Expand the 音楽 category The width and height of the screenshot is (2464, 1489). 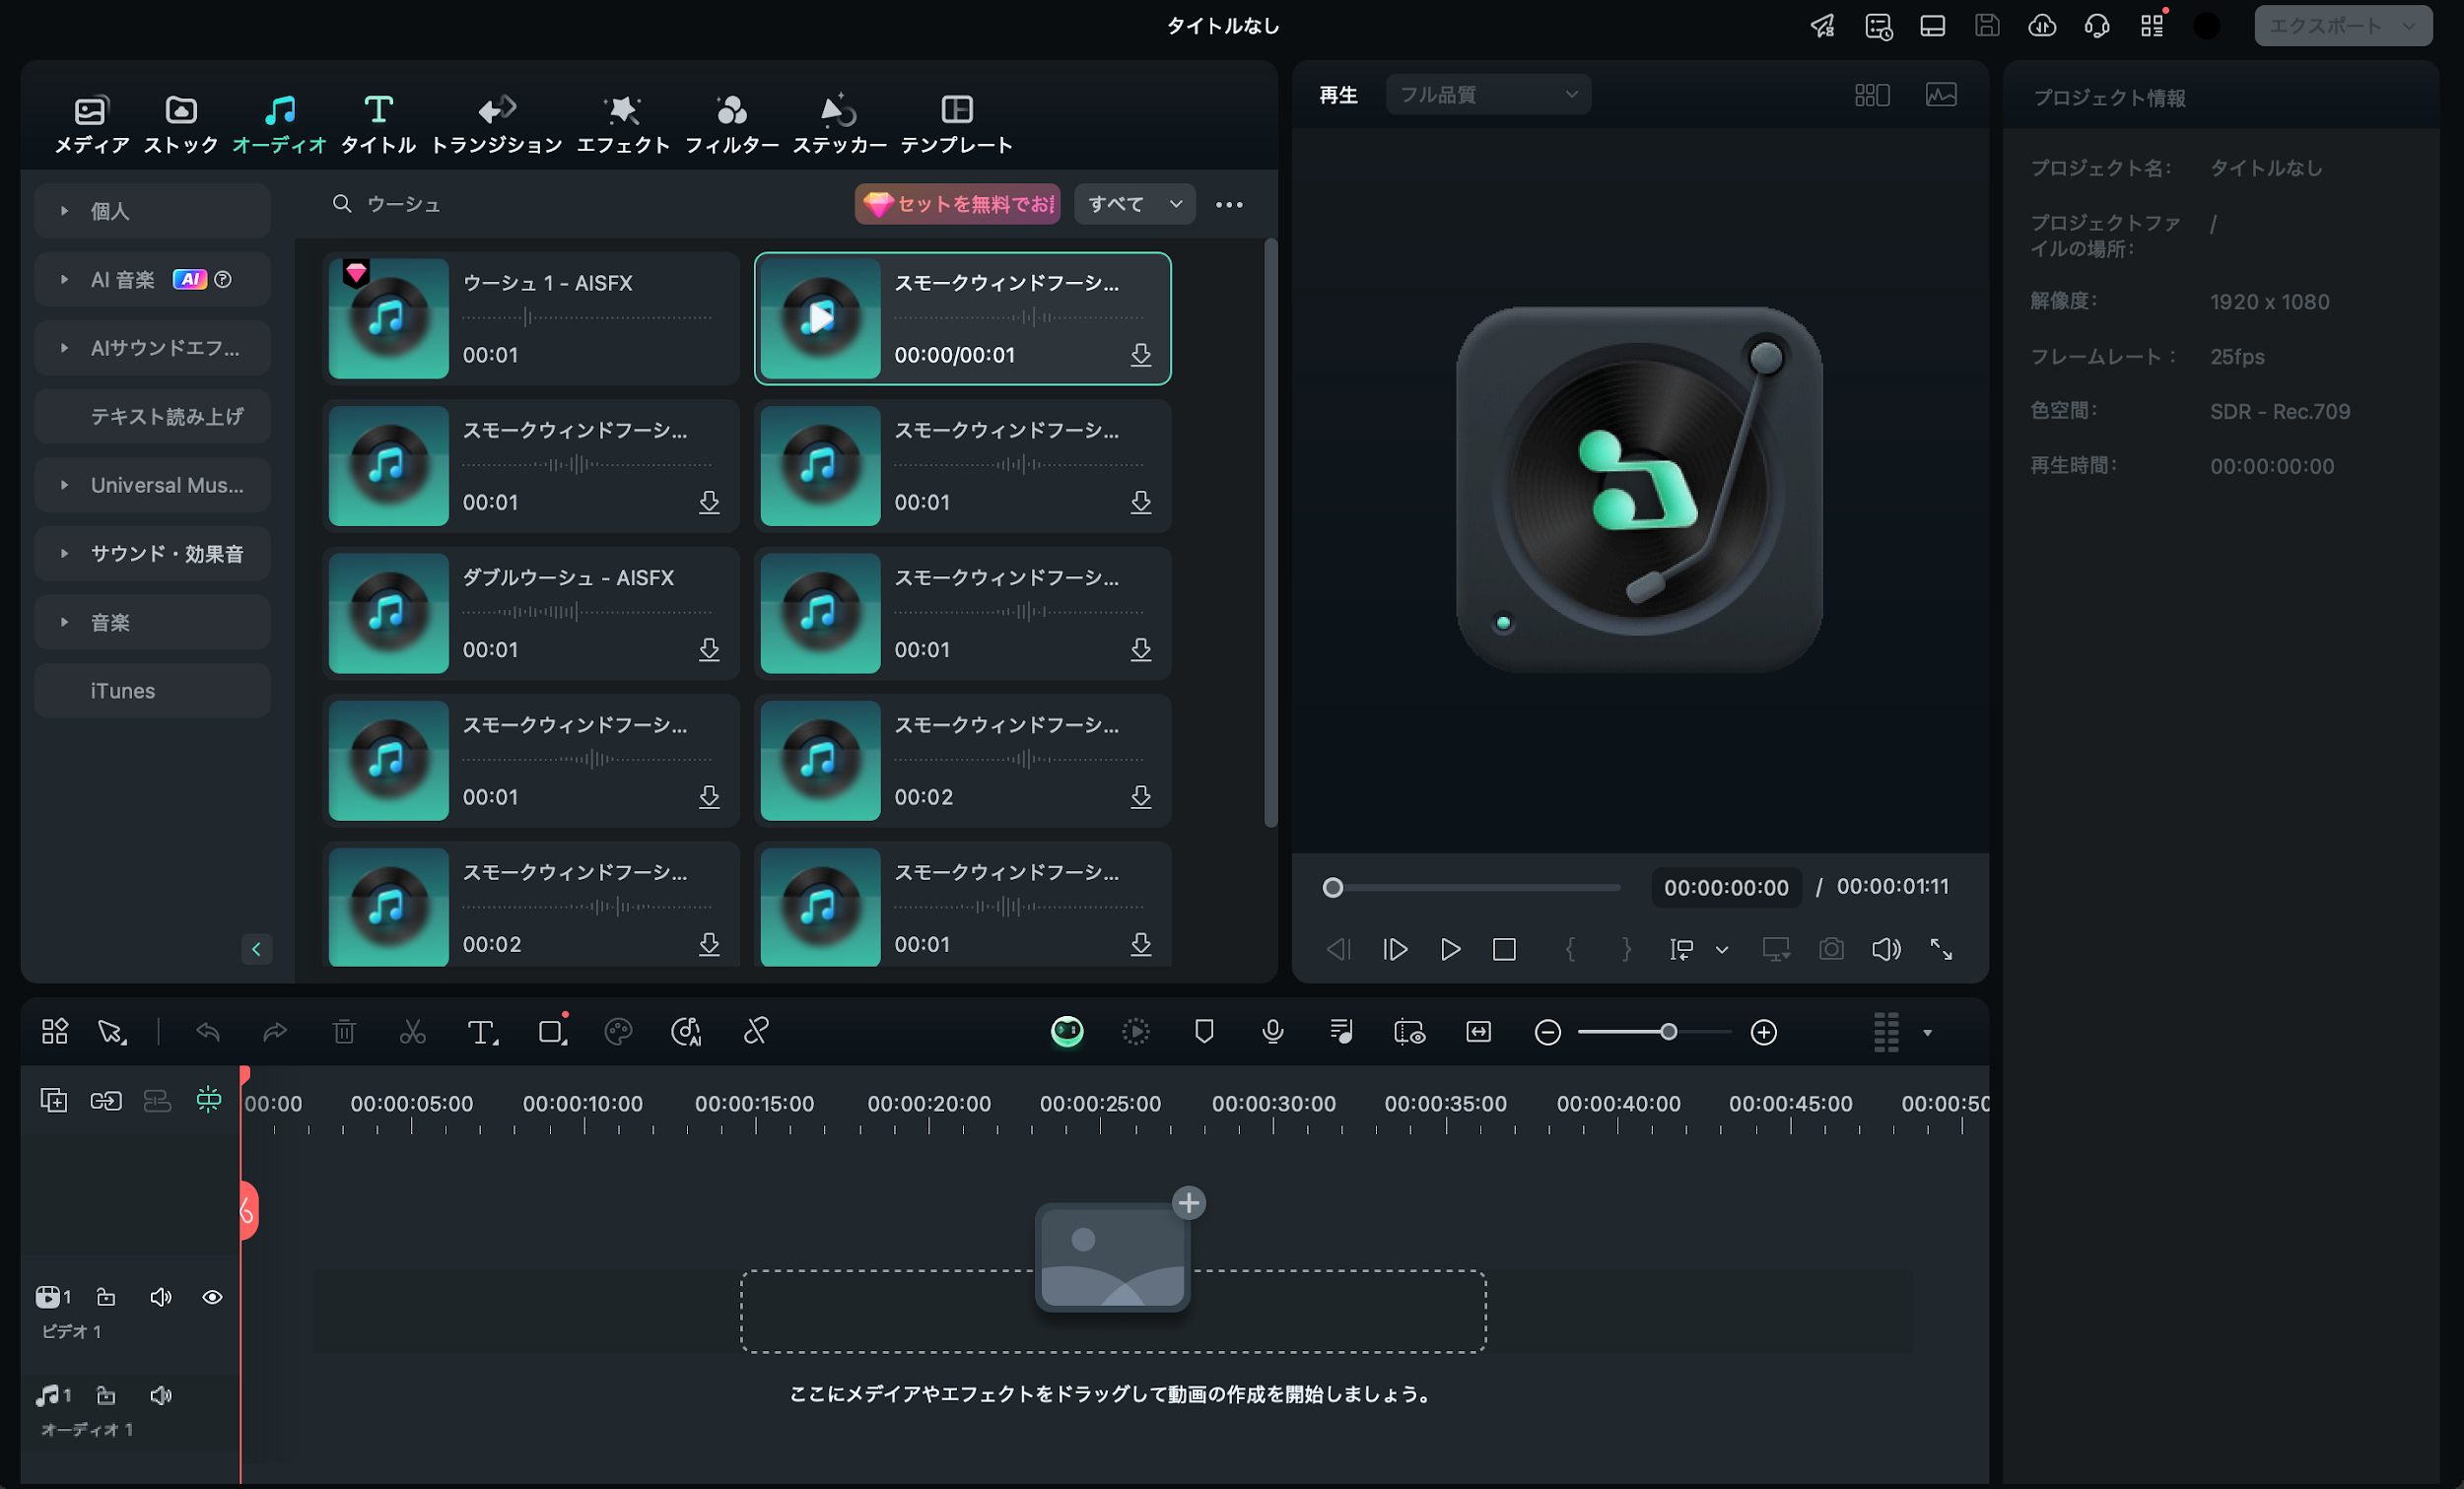pyautogui.click(x=152, y=622)
